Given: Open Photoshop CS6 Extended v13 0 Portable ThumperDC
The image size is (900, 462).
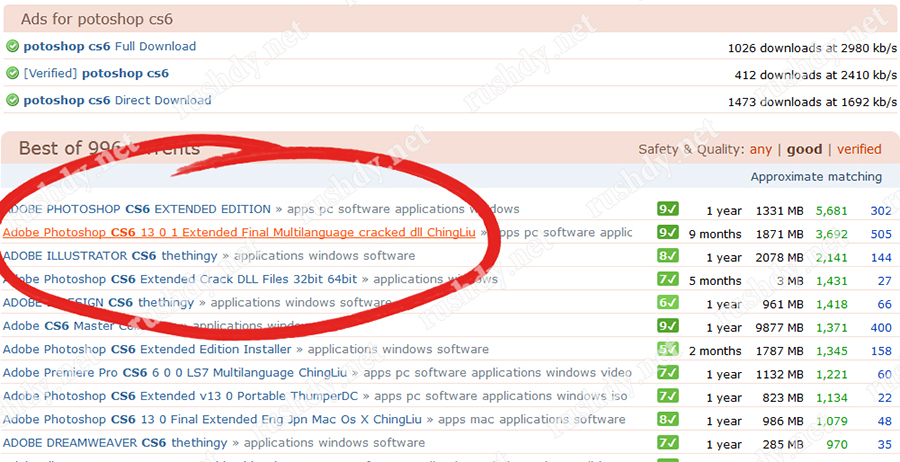Looking at the screenshot, I should (x=180, y=396).
